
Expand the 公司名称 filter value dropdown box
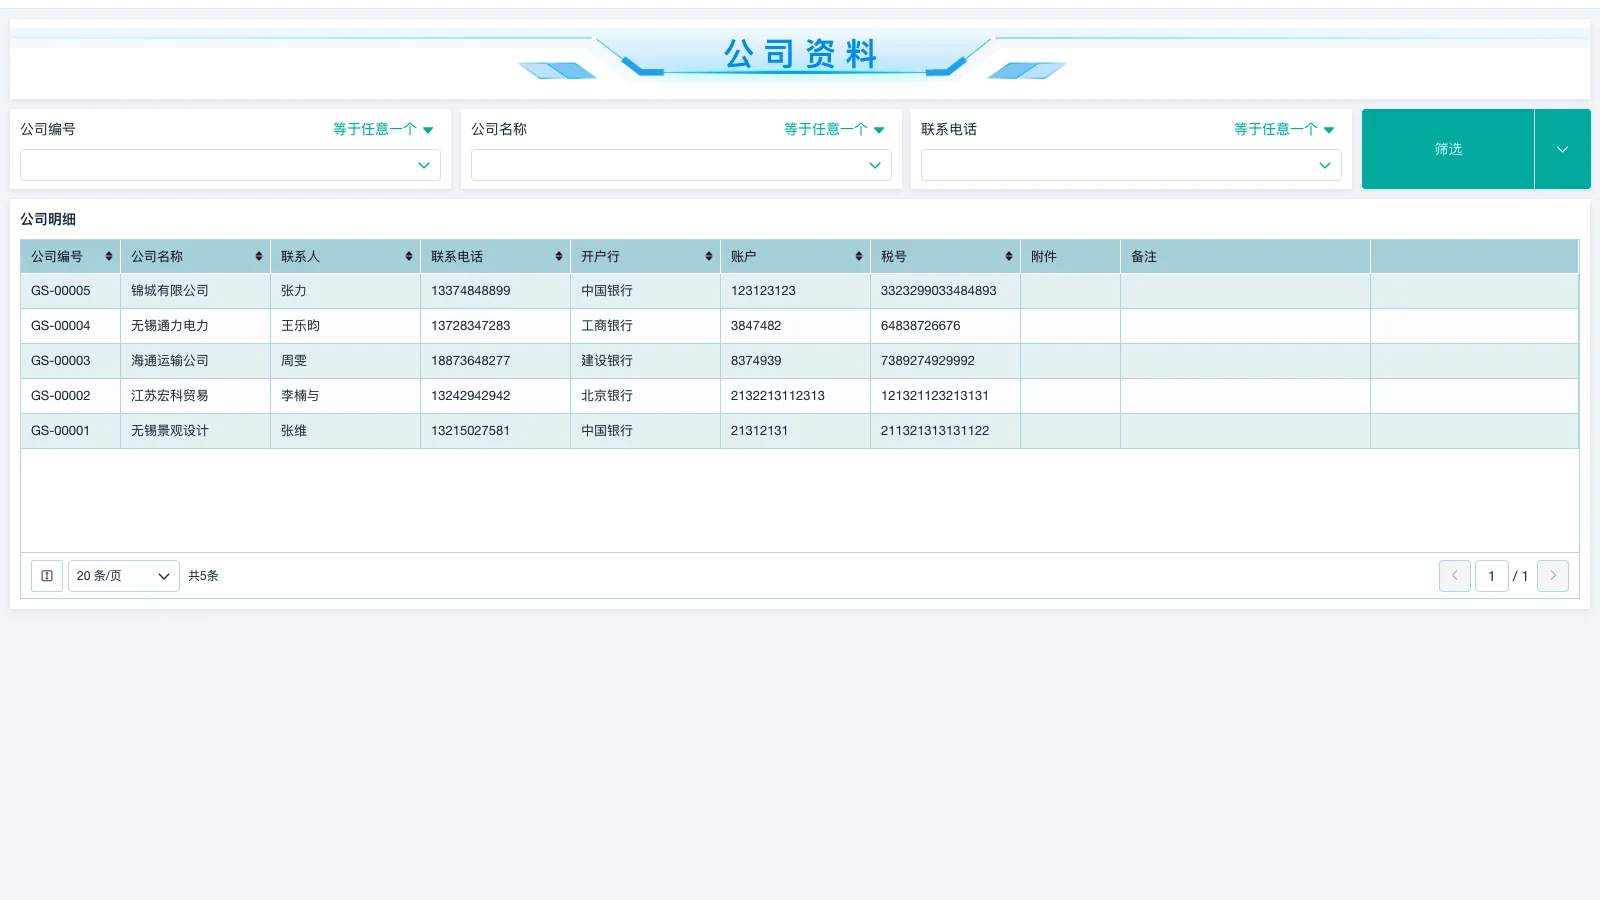pyautogui.click(x=681, y=165)
